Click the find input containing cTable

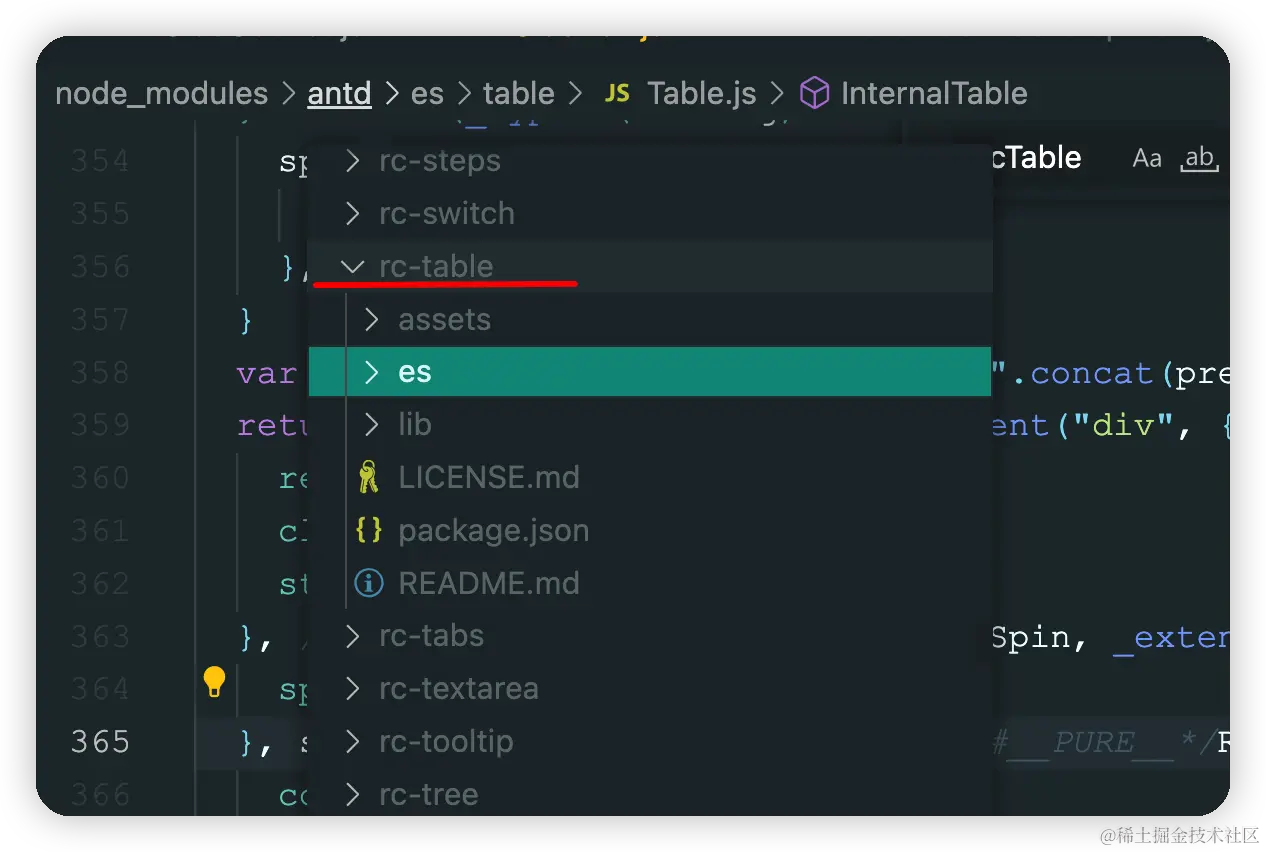point(1040,158)
